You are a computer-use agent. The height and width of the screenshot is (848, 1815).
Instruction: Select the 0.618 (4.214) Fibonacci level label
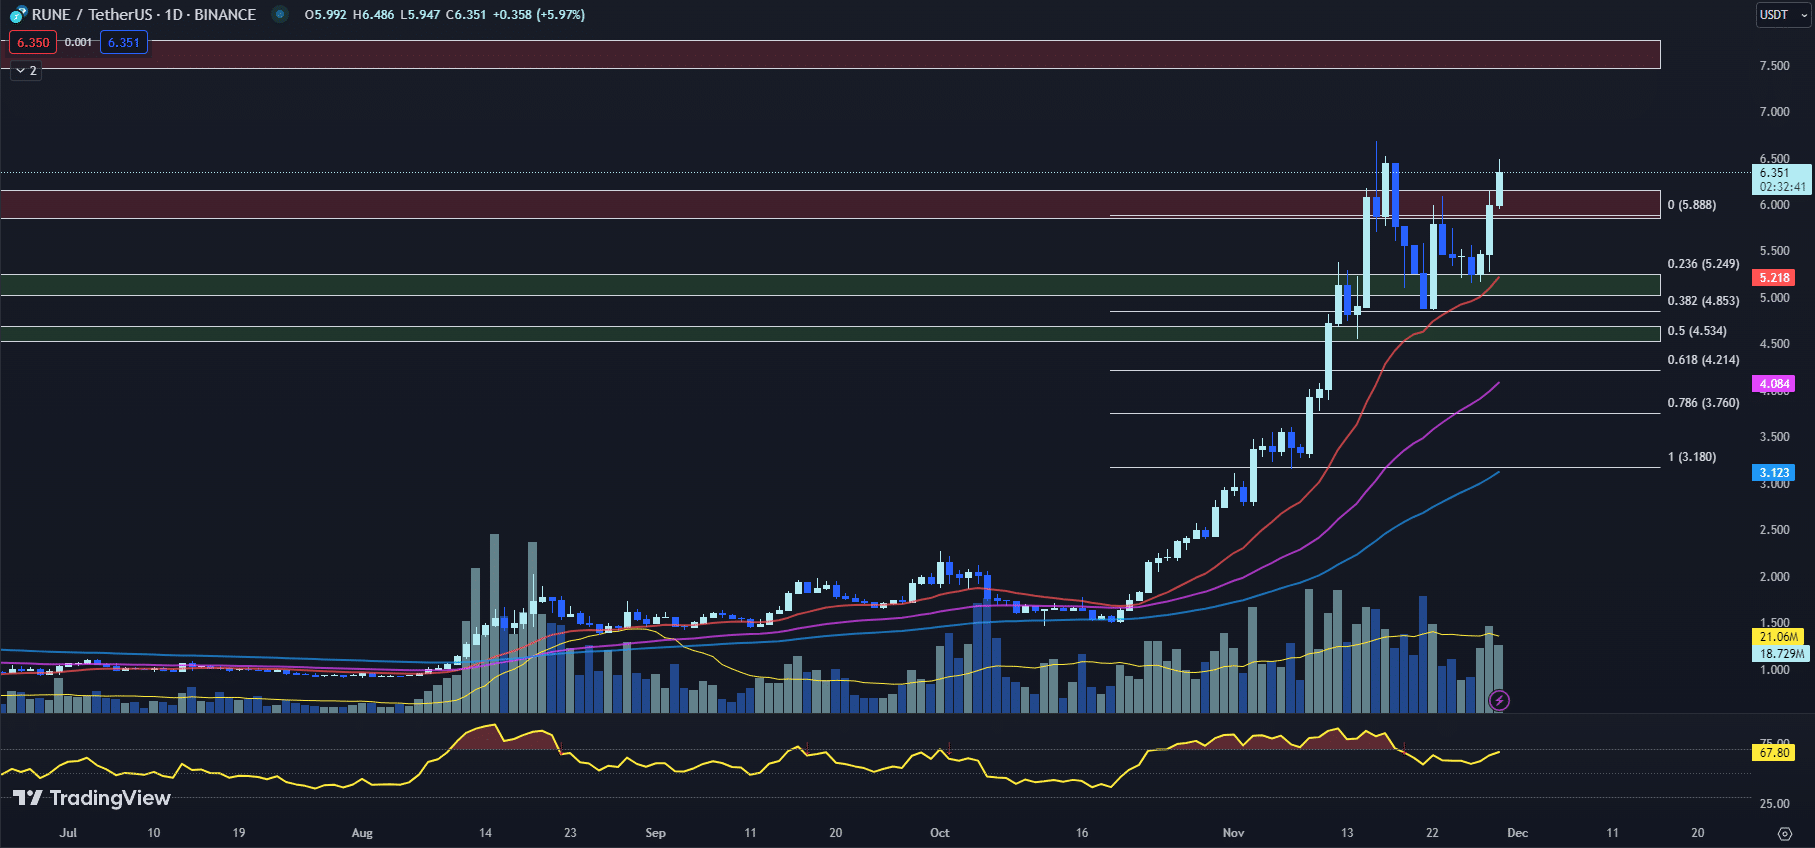[x=1703, y=360]
